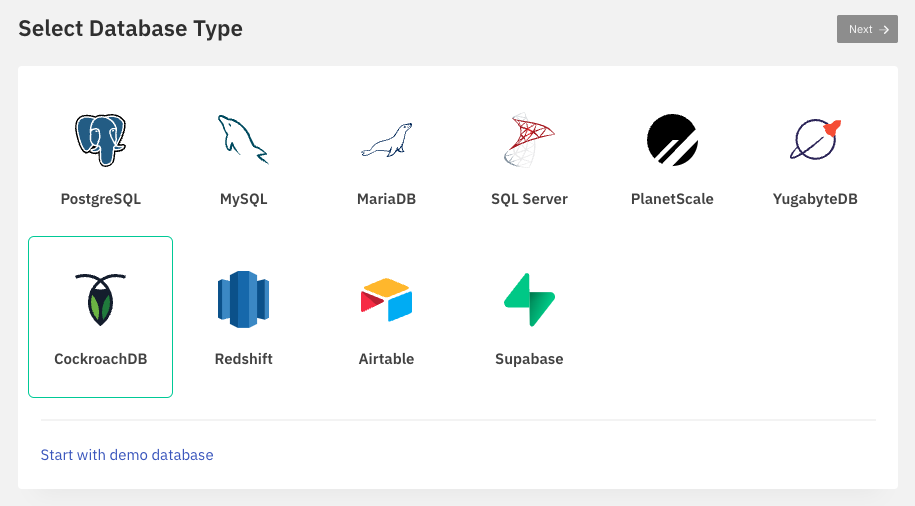Select the PostgreSQL elephant icon

click(100, 140)
